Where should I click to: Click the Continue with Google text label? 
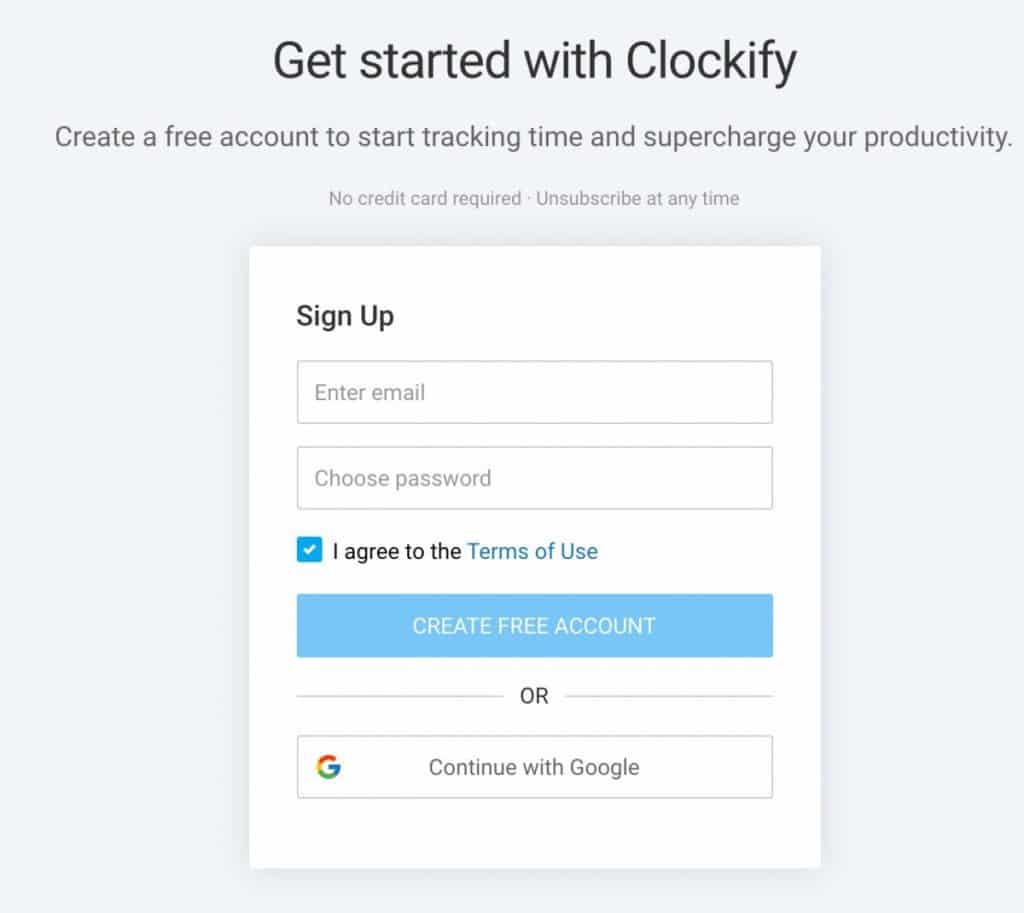pyautogui.click(x=534, y=767)
